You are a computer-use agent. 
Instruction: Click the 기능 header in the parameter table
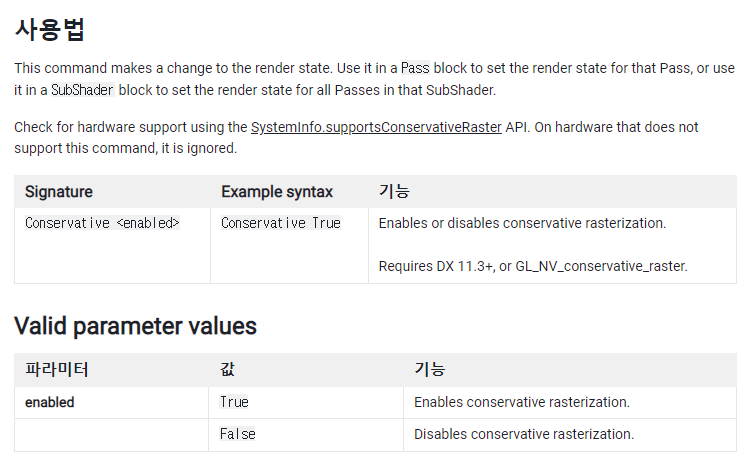tap(429, 369)
